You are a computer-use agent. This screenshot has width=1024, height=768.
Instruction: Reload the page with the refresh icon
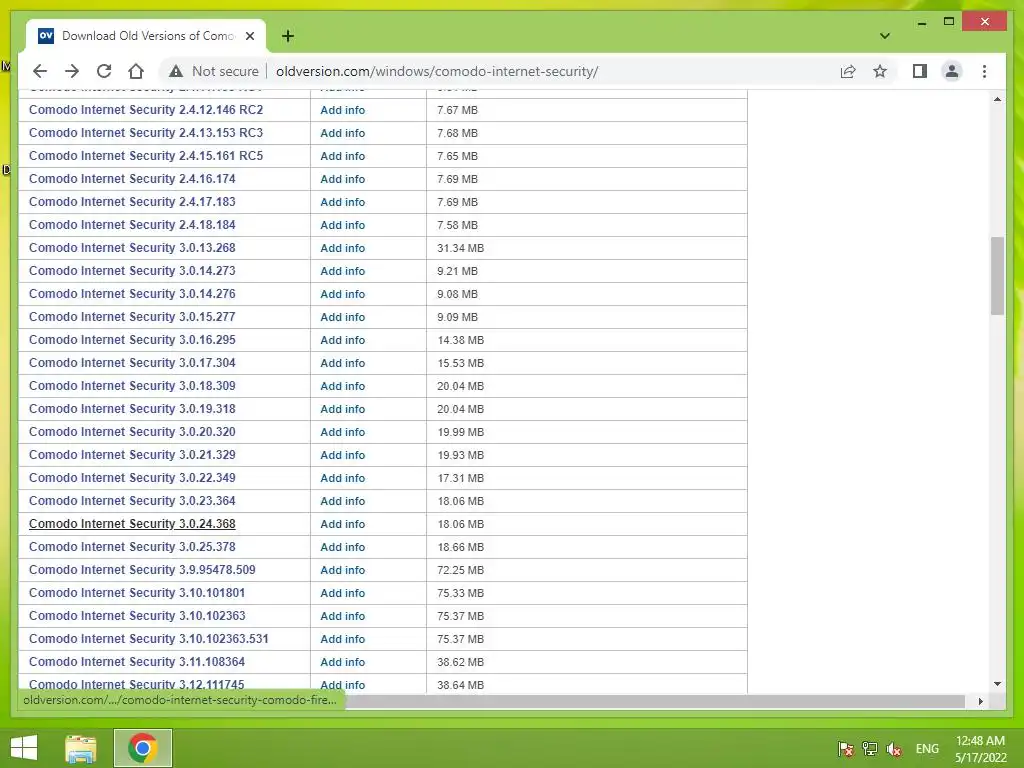[104, 71]
